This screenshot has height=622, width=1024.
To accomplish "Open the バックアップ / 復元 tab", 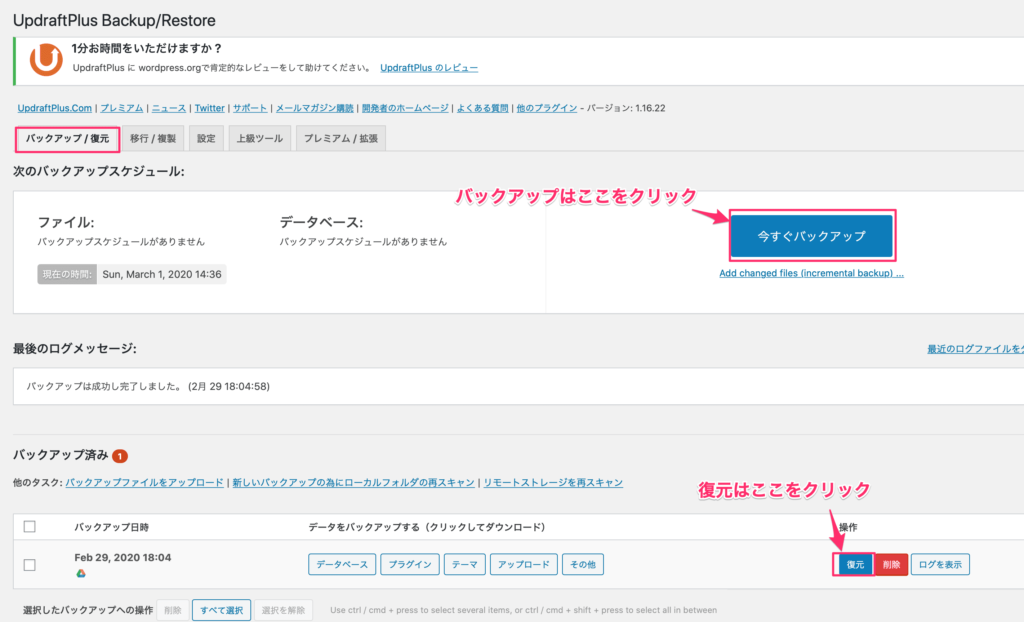I will click(x=68, y=139).
